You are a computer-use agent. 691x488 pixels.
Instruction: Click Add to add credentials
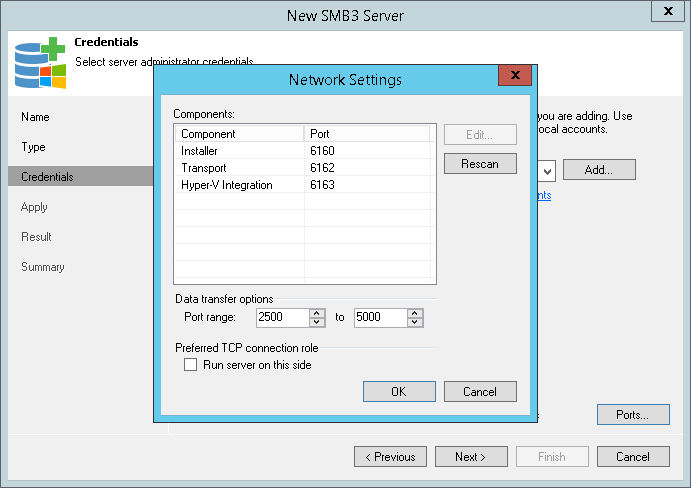tap(599, 170)
